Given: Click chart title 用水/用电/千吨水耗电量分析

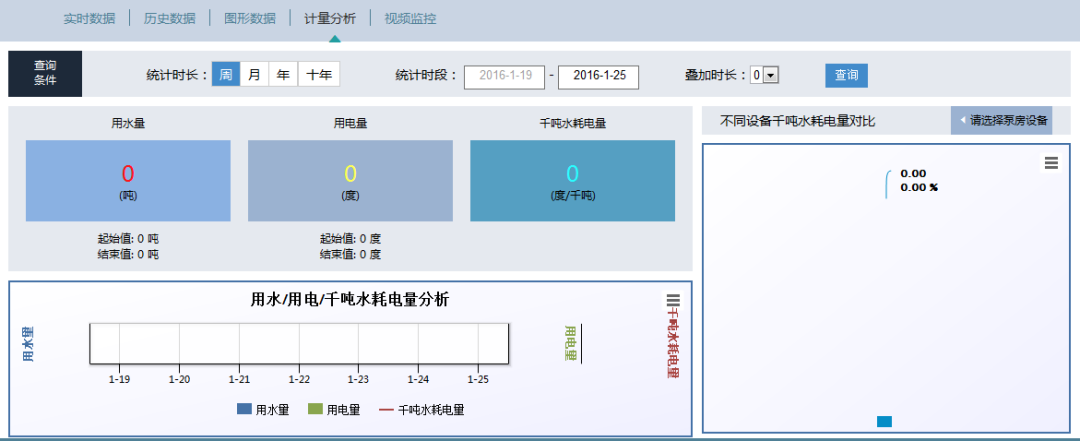Looking at the screenshot, I should click(x=349, y=300).
